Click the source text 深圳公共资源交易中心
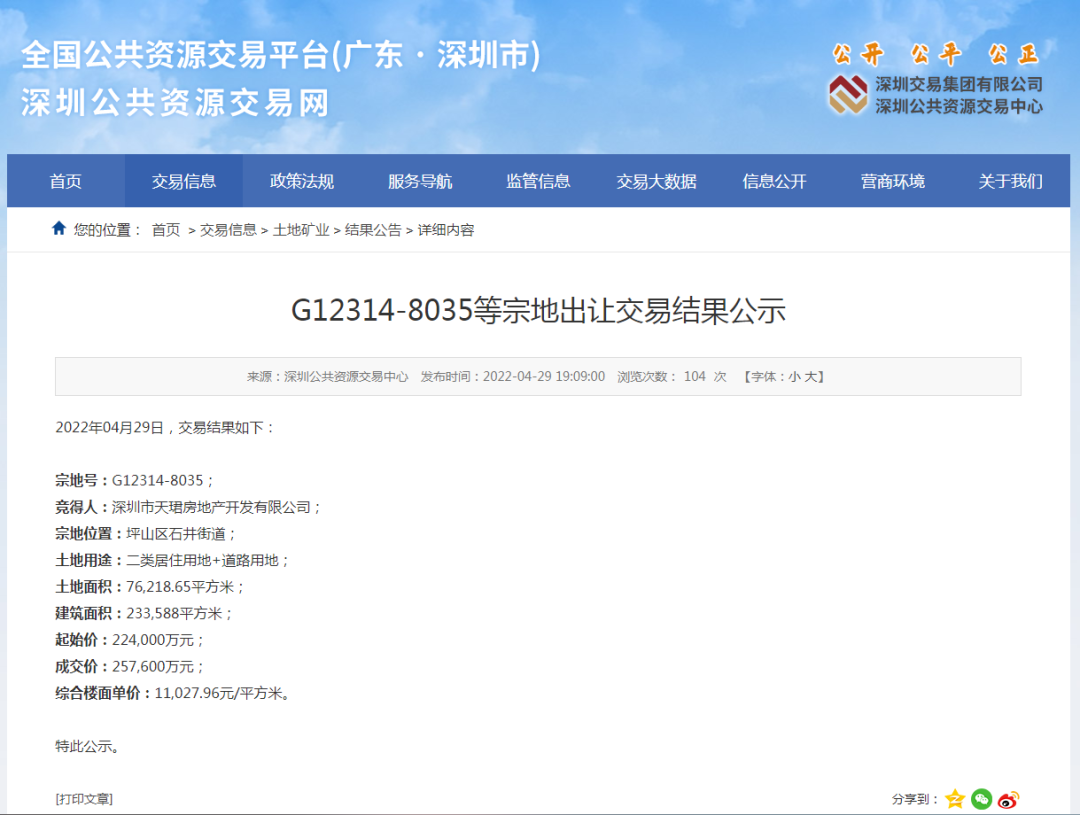This screenshot has height=815, width=1080. [346, 377]
